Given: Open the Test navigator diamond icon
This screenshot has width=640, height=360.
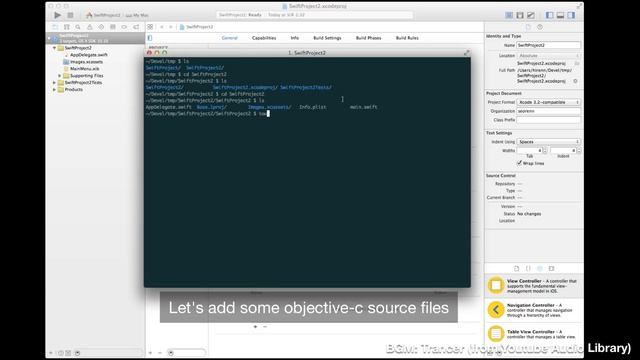Looking at the screenshot, I should click(x=101, y=27).
